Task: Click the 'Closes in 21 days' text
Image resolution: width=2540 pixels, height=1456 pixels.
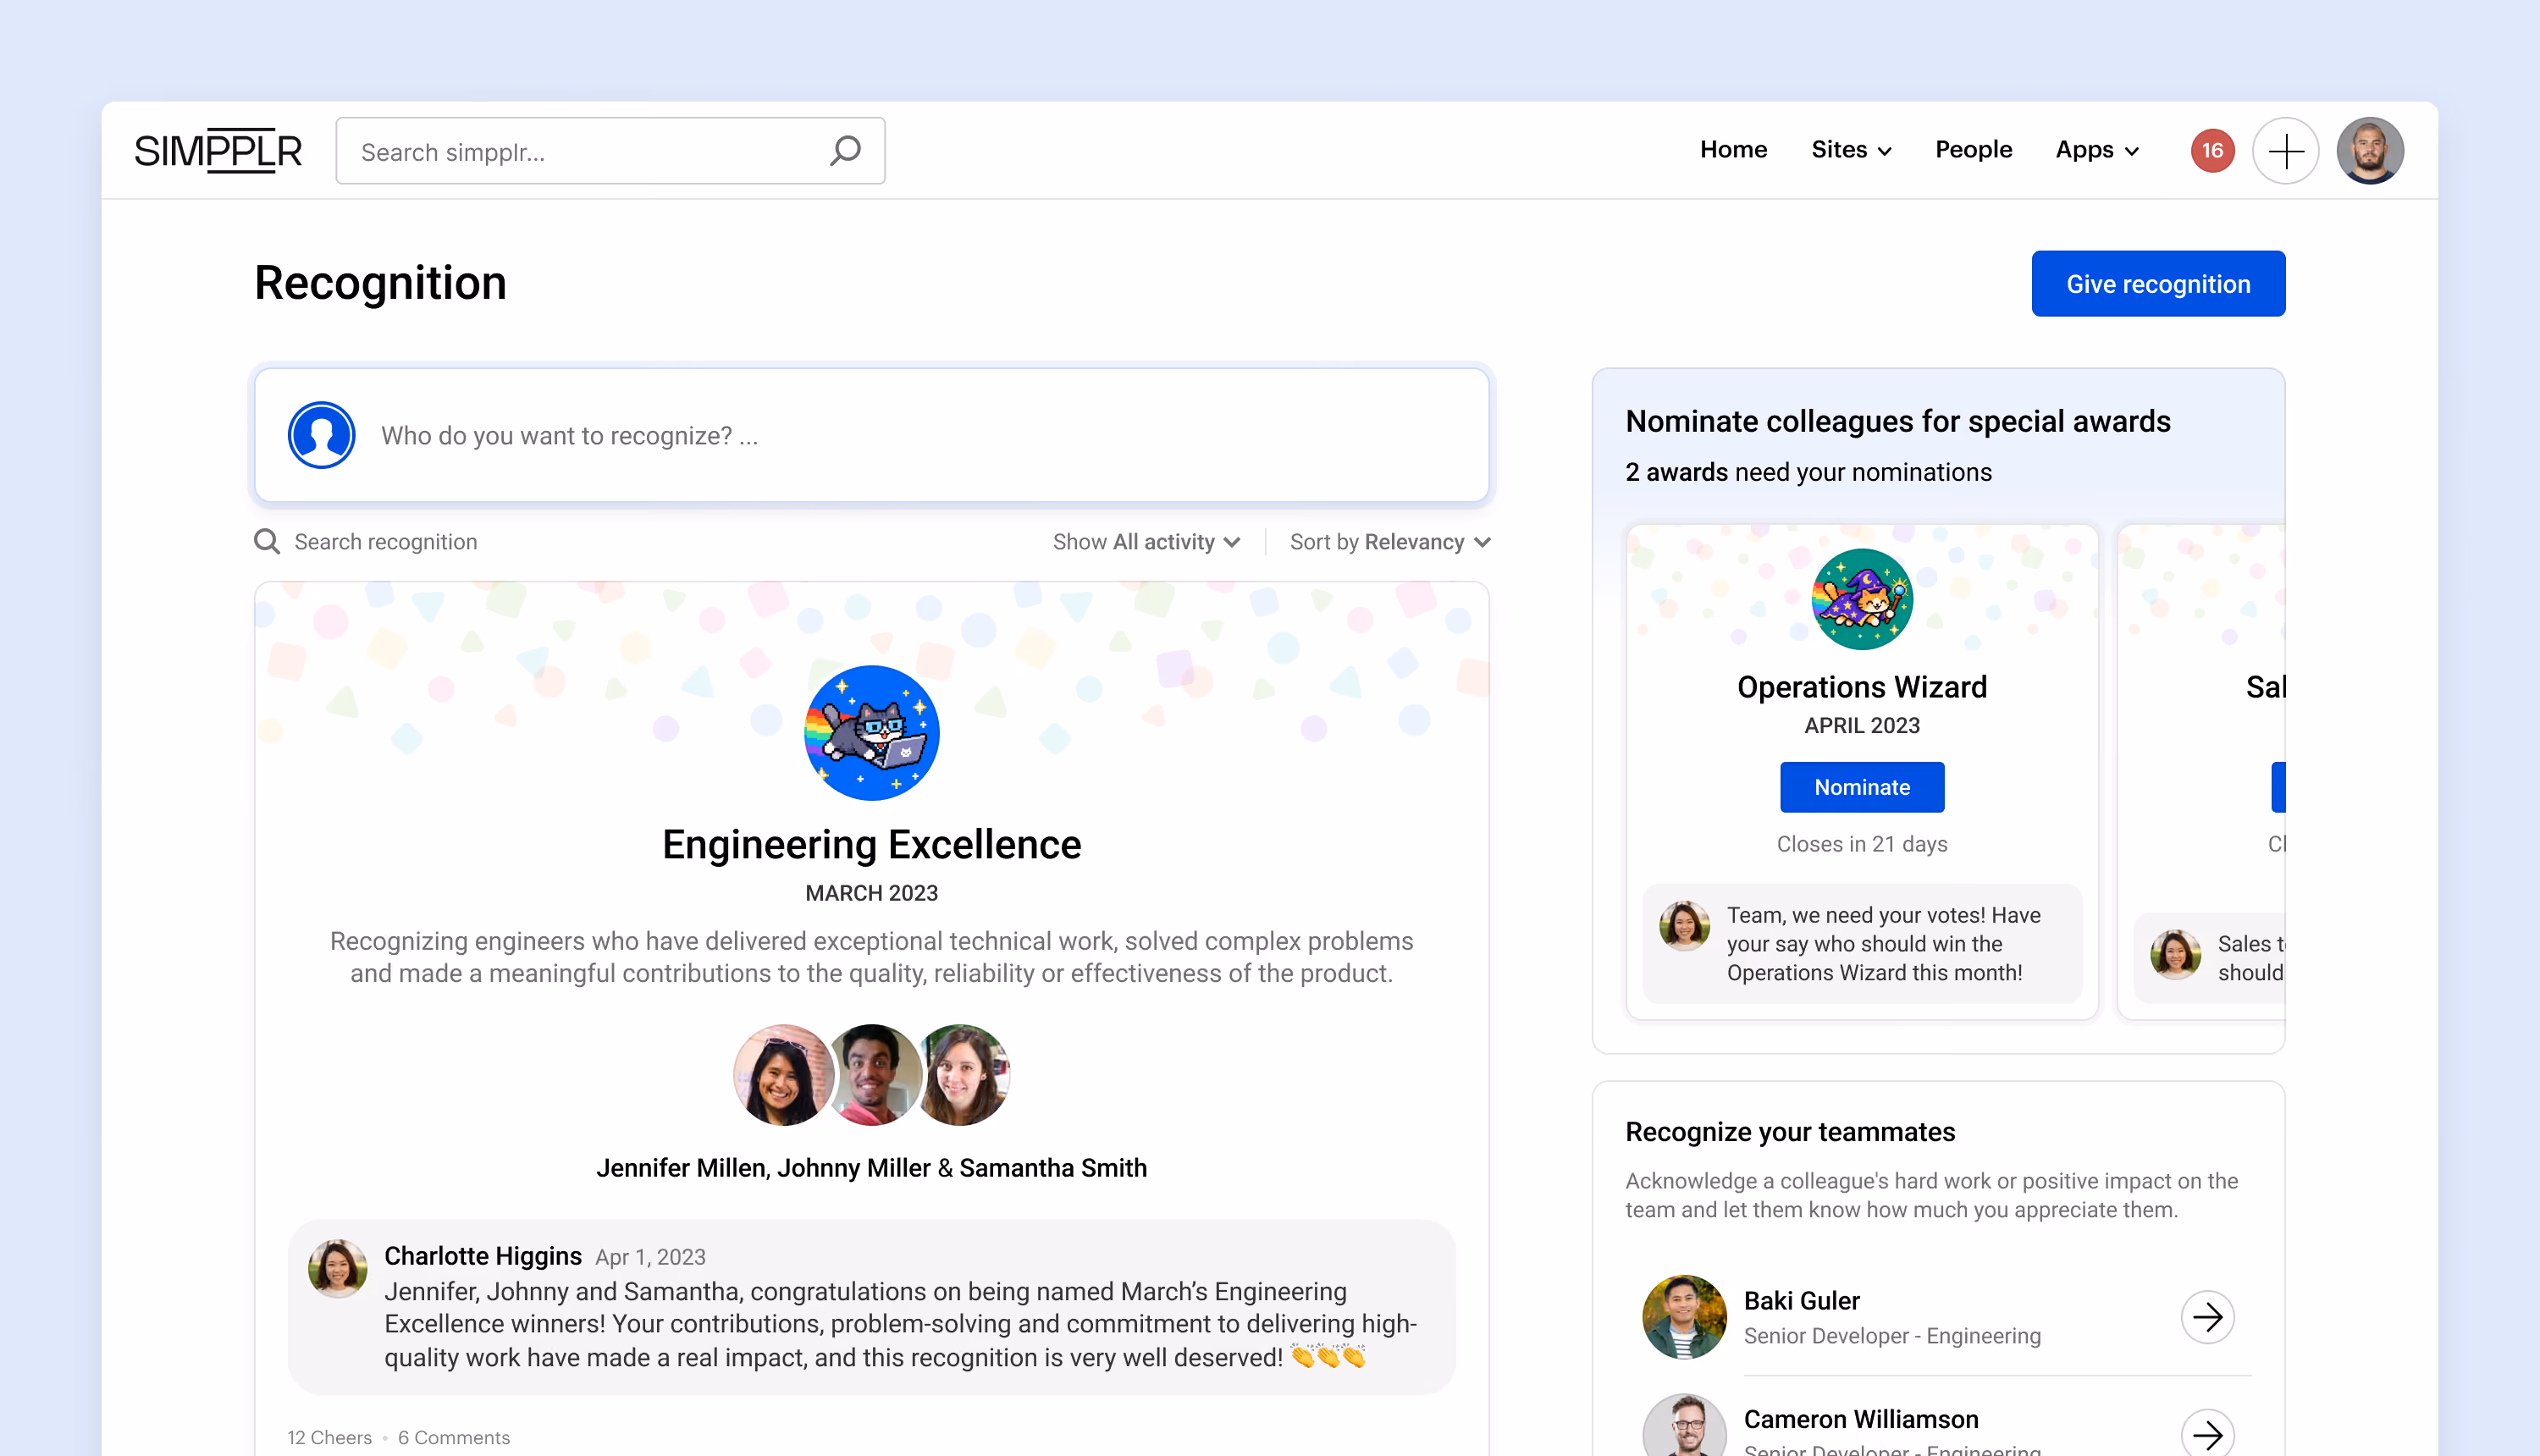Action: [x=1862, y=844]
